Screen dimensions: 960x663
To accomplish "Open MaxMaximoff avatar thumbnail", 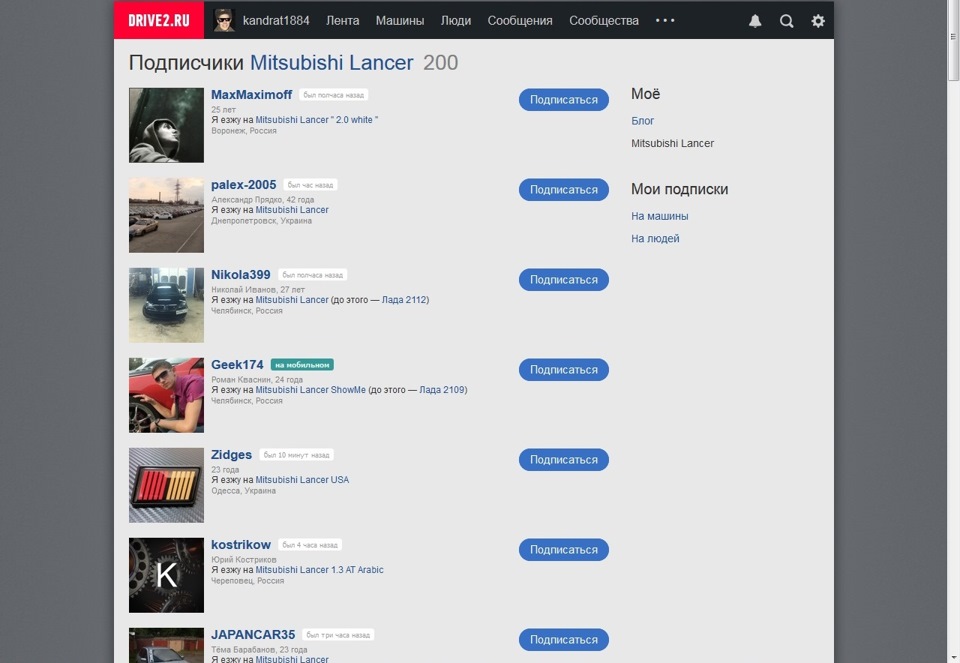I will point(166,125).
